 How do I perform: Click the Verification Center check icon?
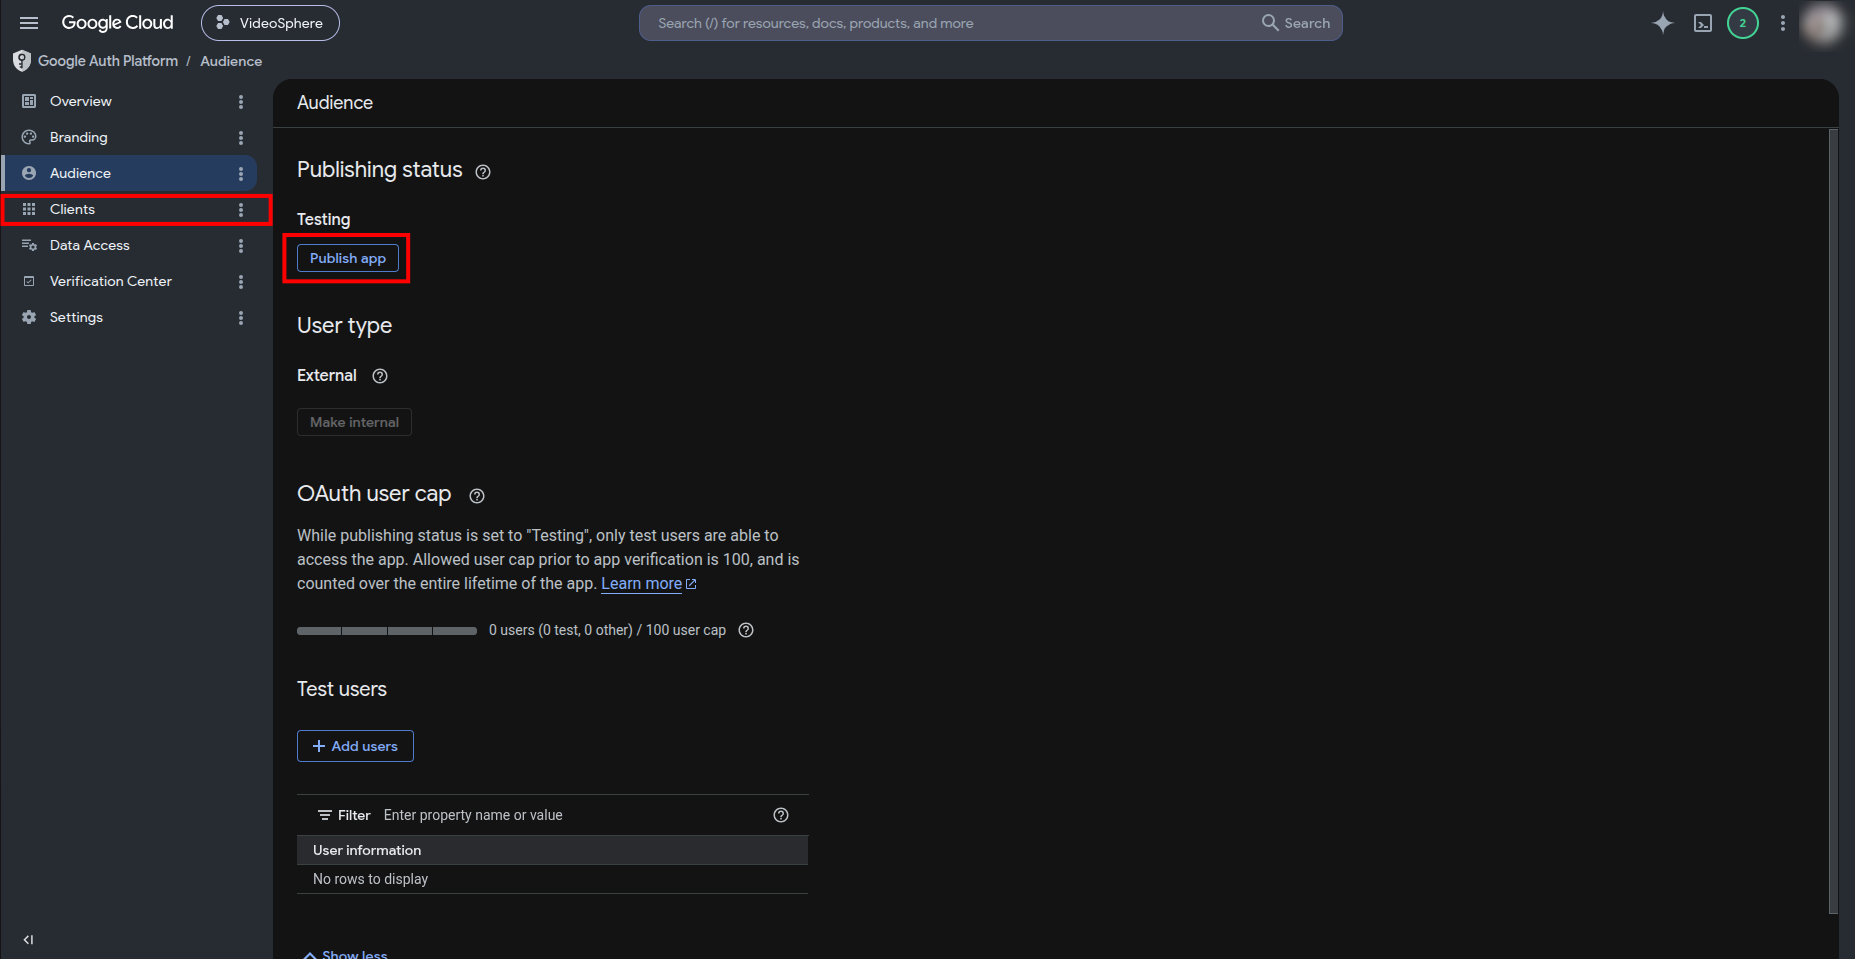29,281
